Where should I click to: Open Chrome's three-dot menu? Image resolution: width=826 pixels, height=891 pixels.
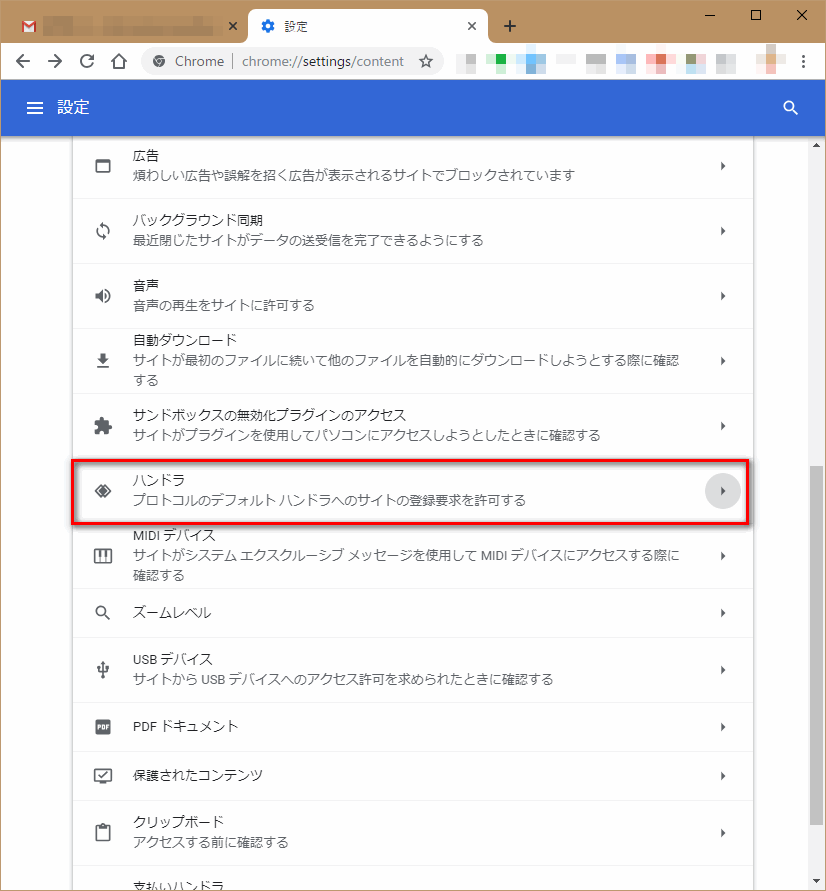802,61
